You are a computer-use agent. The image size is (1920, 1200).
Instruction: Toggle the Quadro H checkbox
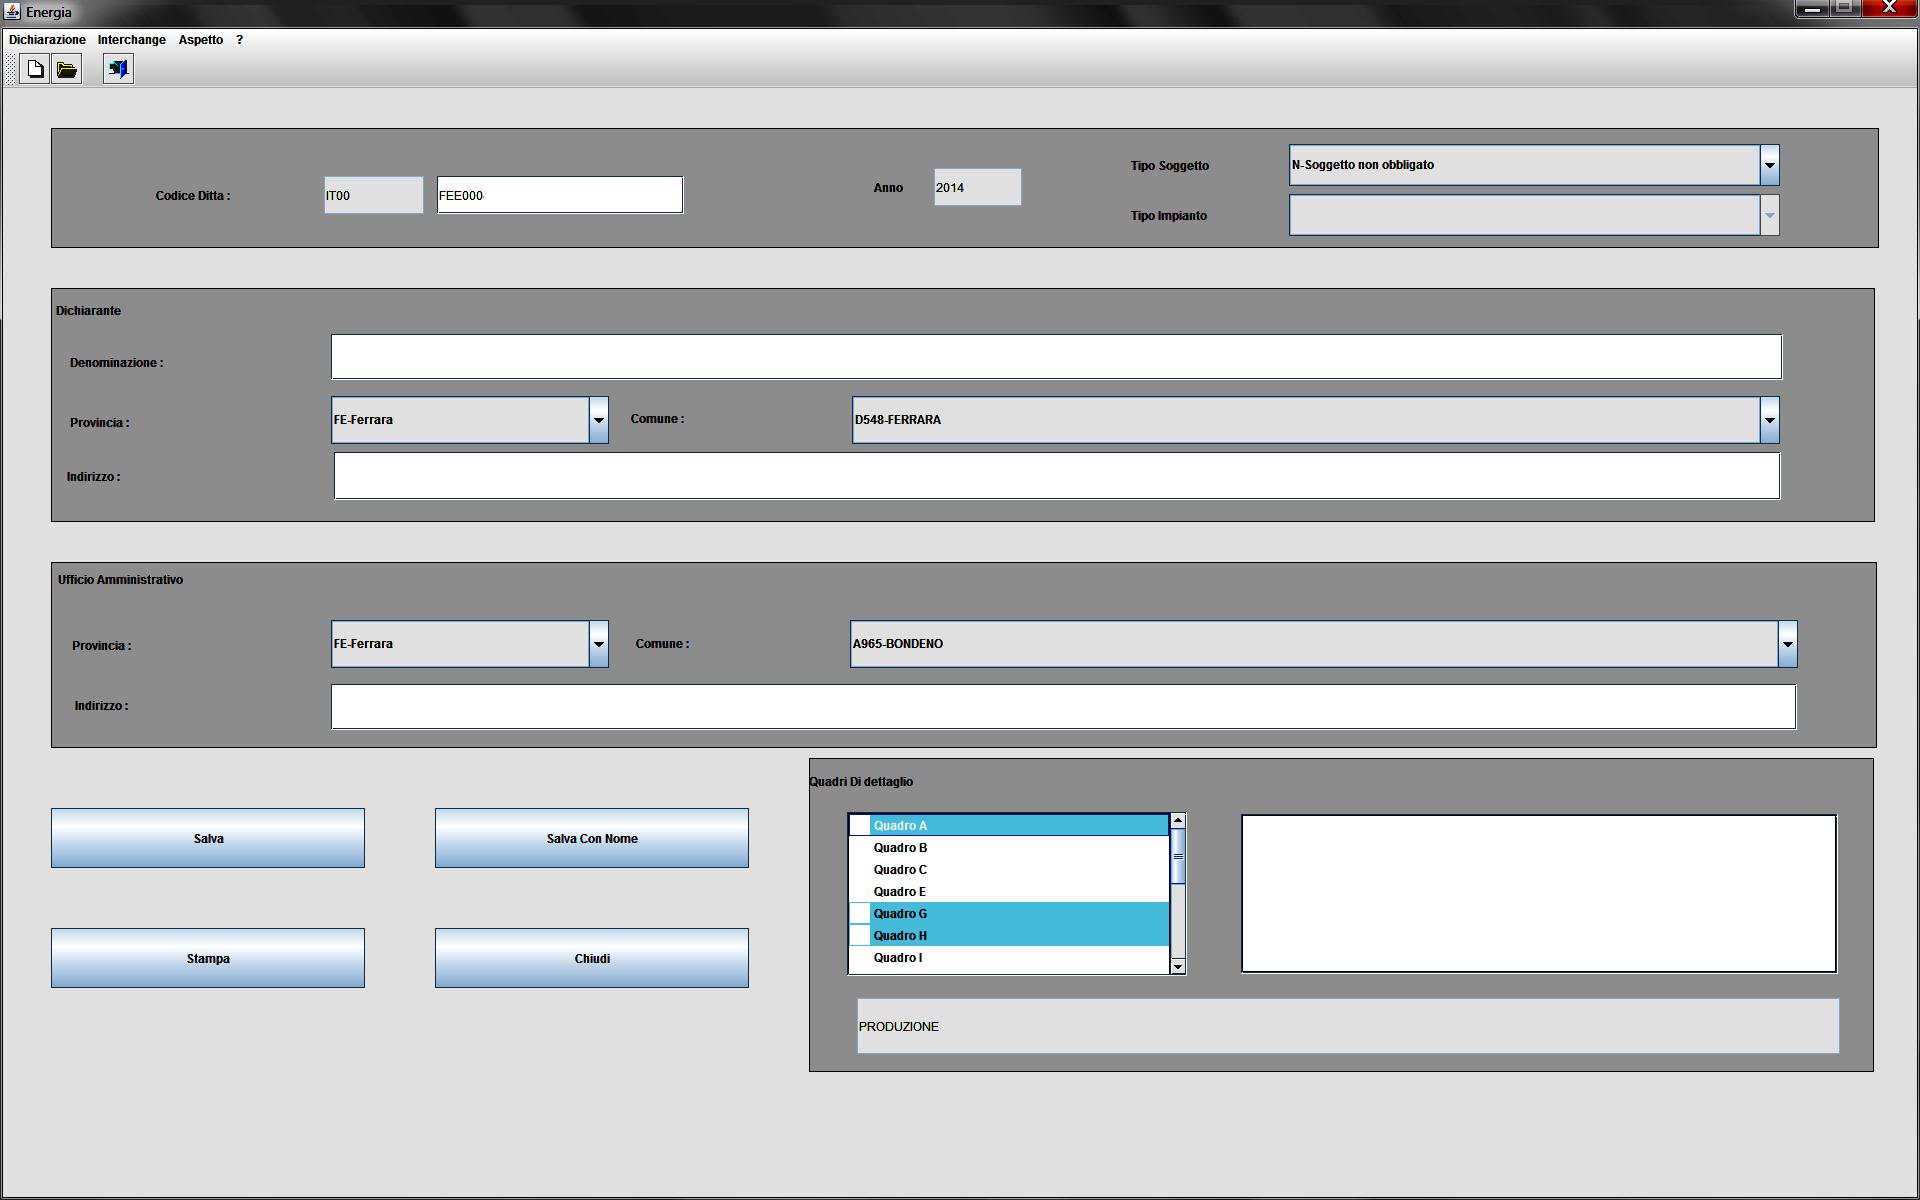pos(859,936)
